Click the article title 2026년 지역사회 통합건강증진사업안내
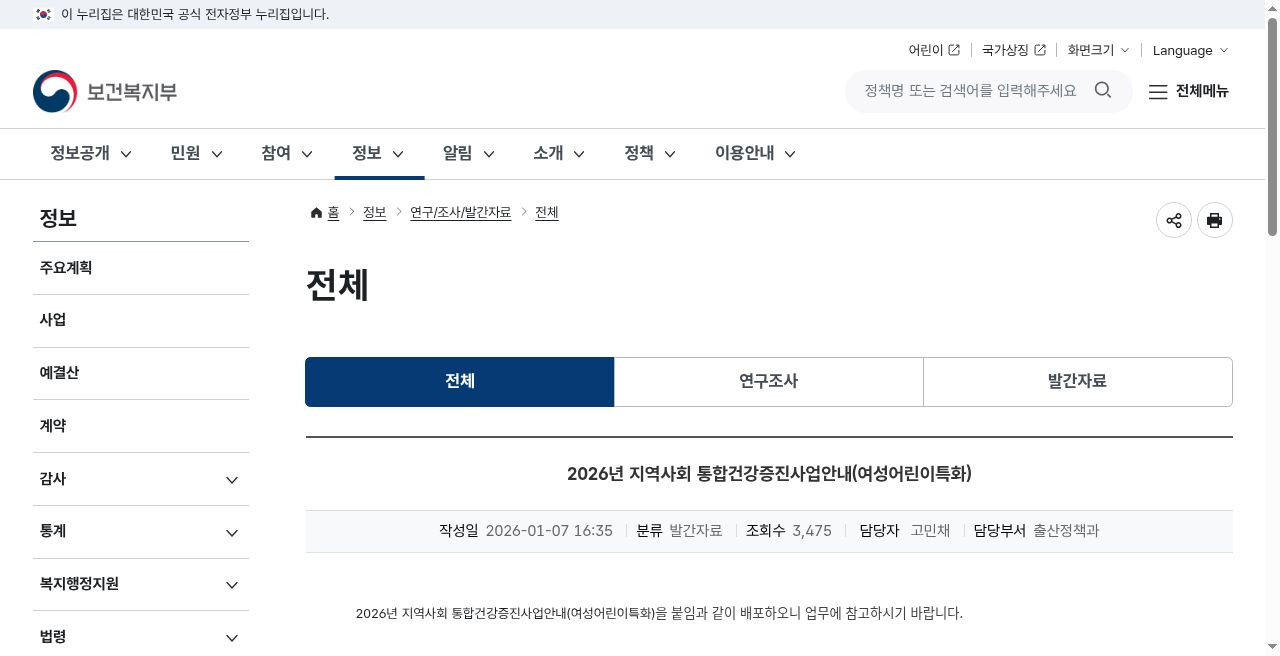Viewport: 1280px width, 656px height. [x=769, y=474]
